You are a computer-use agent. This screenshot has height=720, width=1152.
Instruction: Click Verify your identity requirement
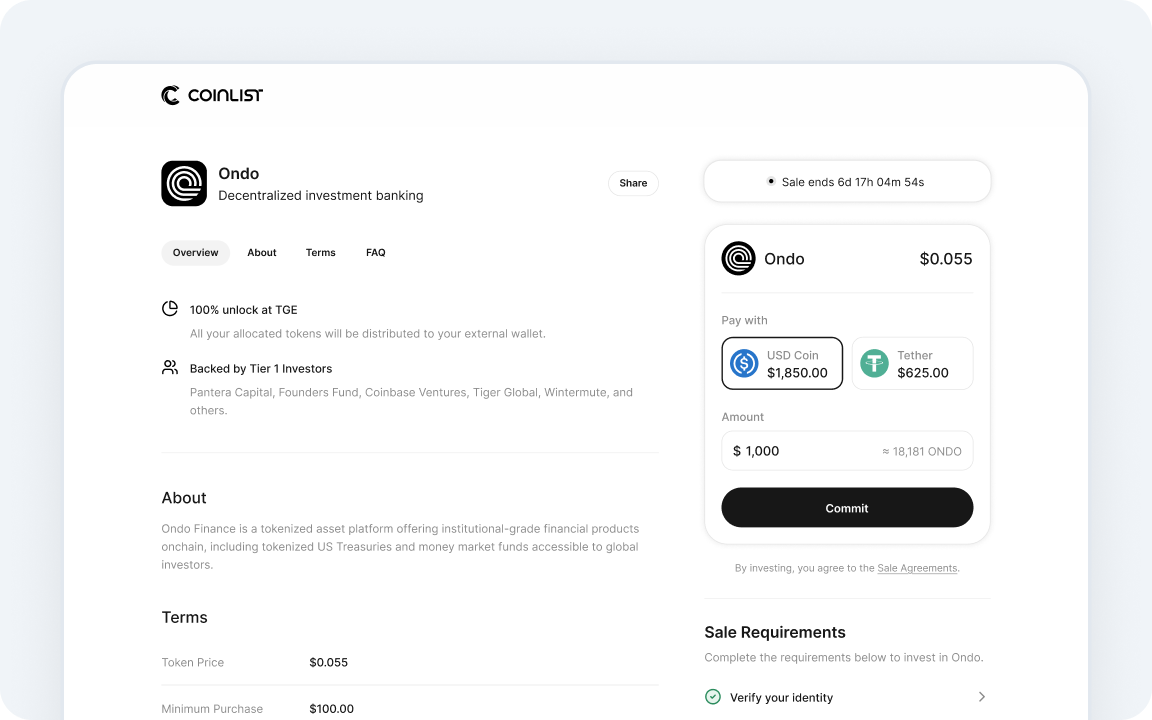click(847, 697)
